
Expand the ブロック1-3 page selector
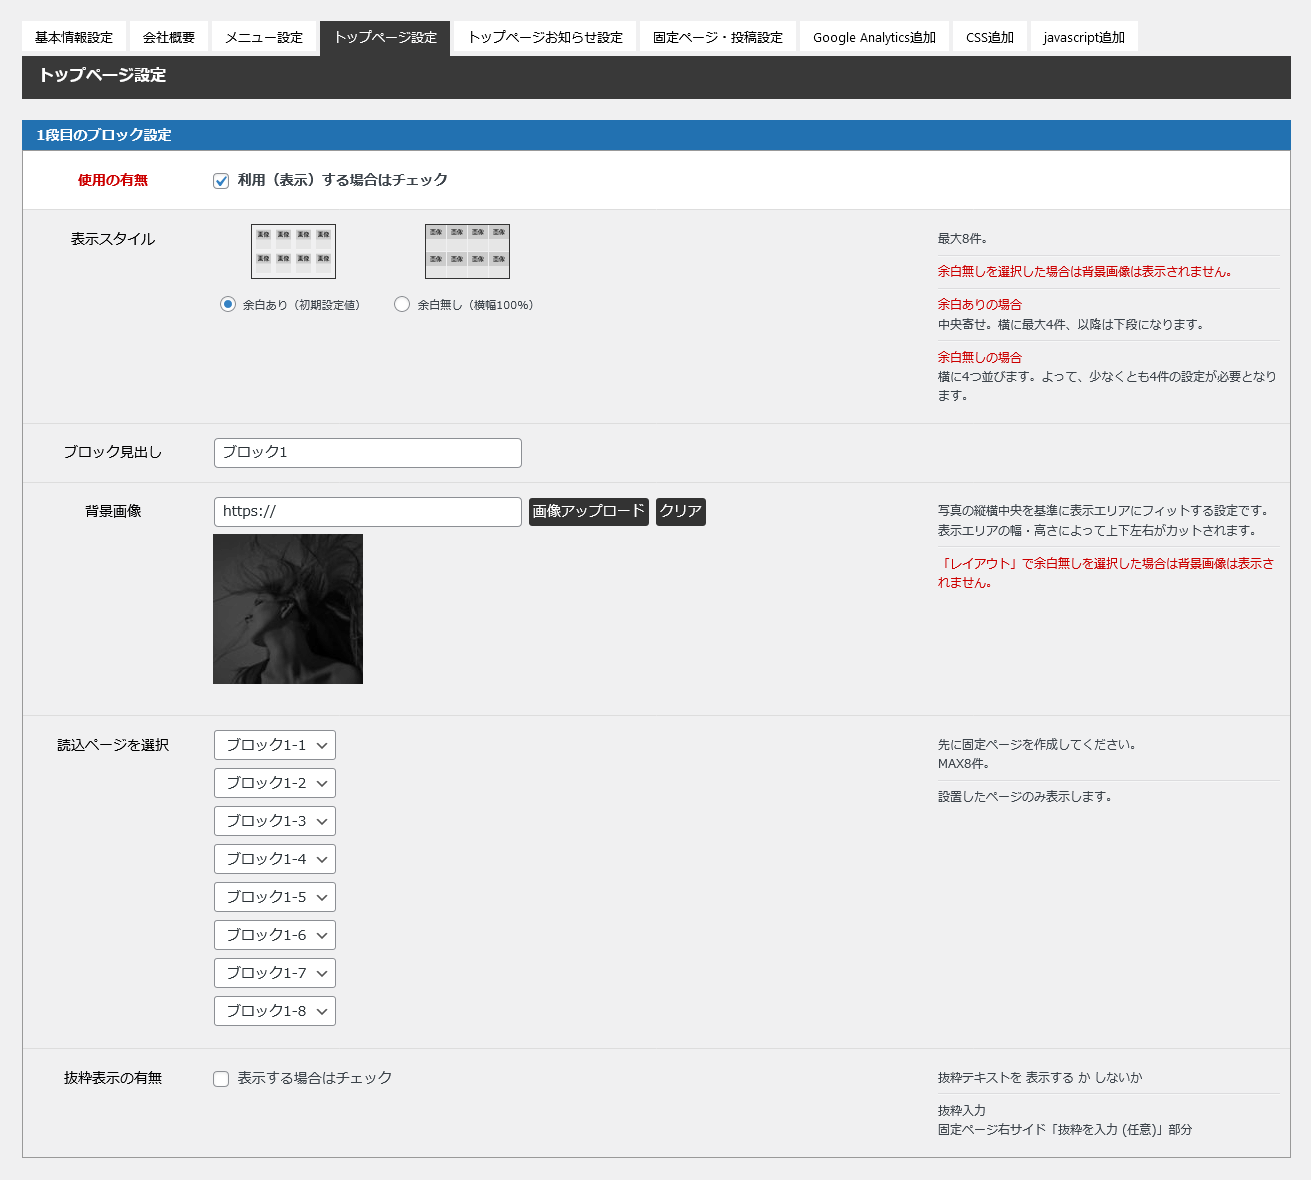click(x=275, y=821)
